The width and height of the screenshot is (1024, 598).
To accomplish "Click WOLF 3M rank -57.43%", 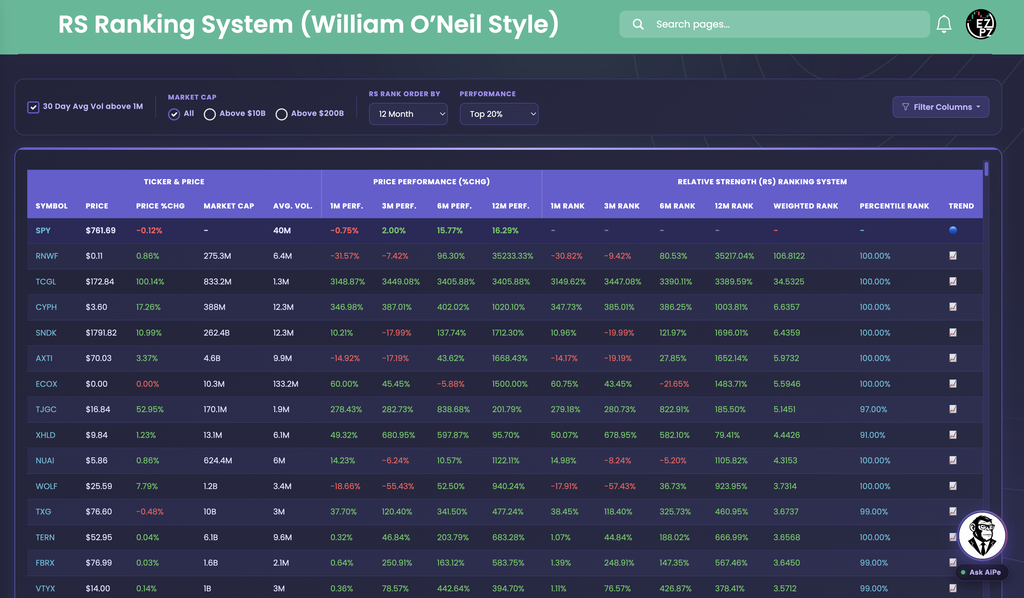I will pos(620,486).
